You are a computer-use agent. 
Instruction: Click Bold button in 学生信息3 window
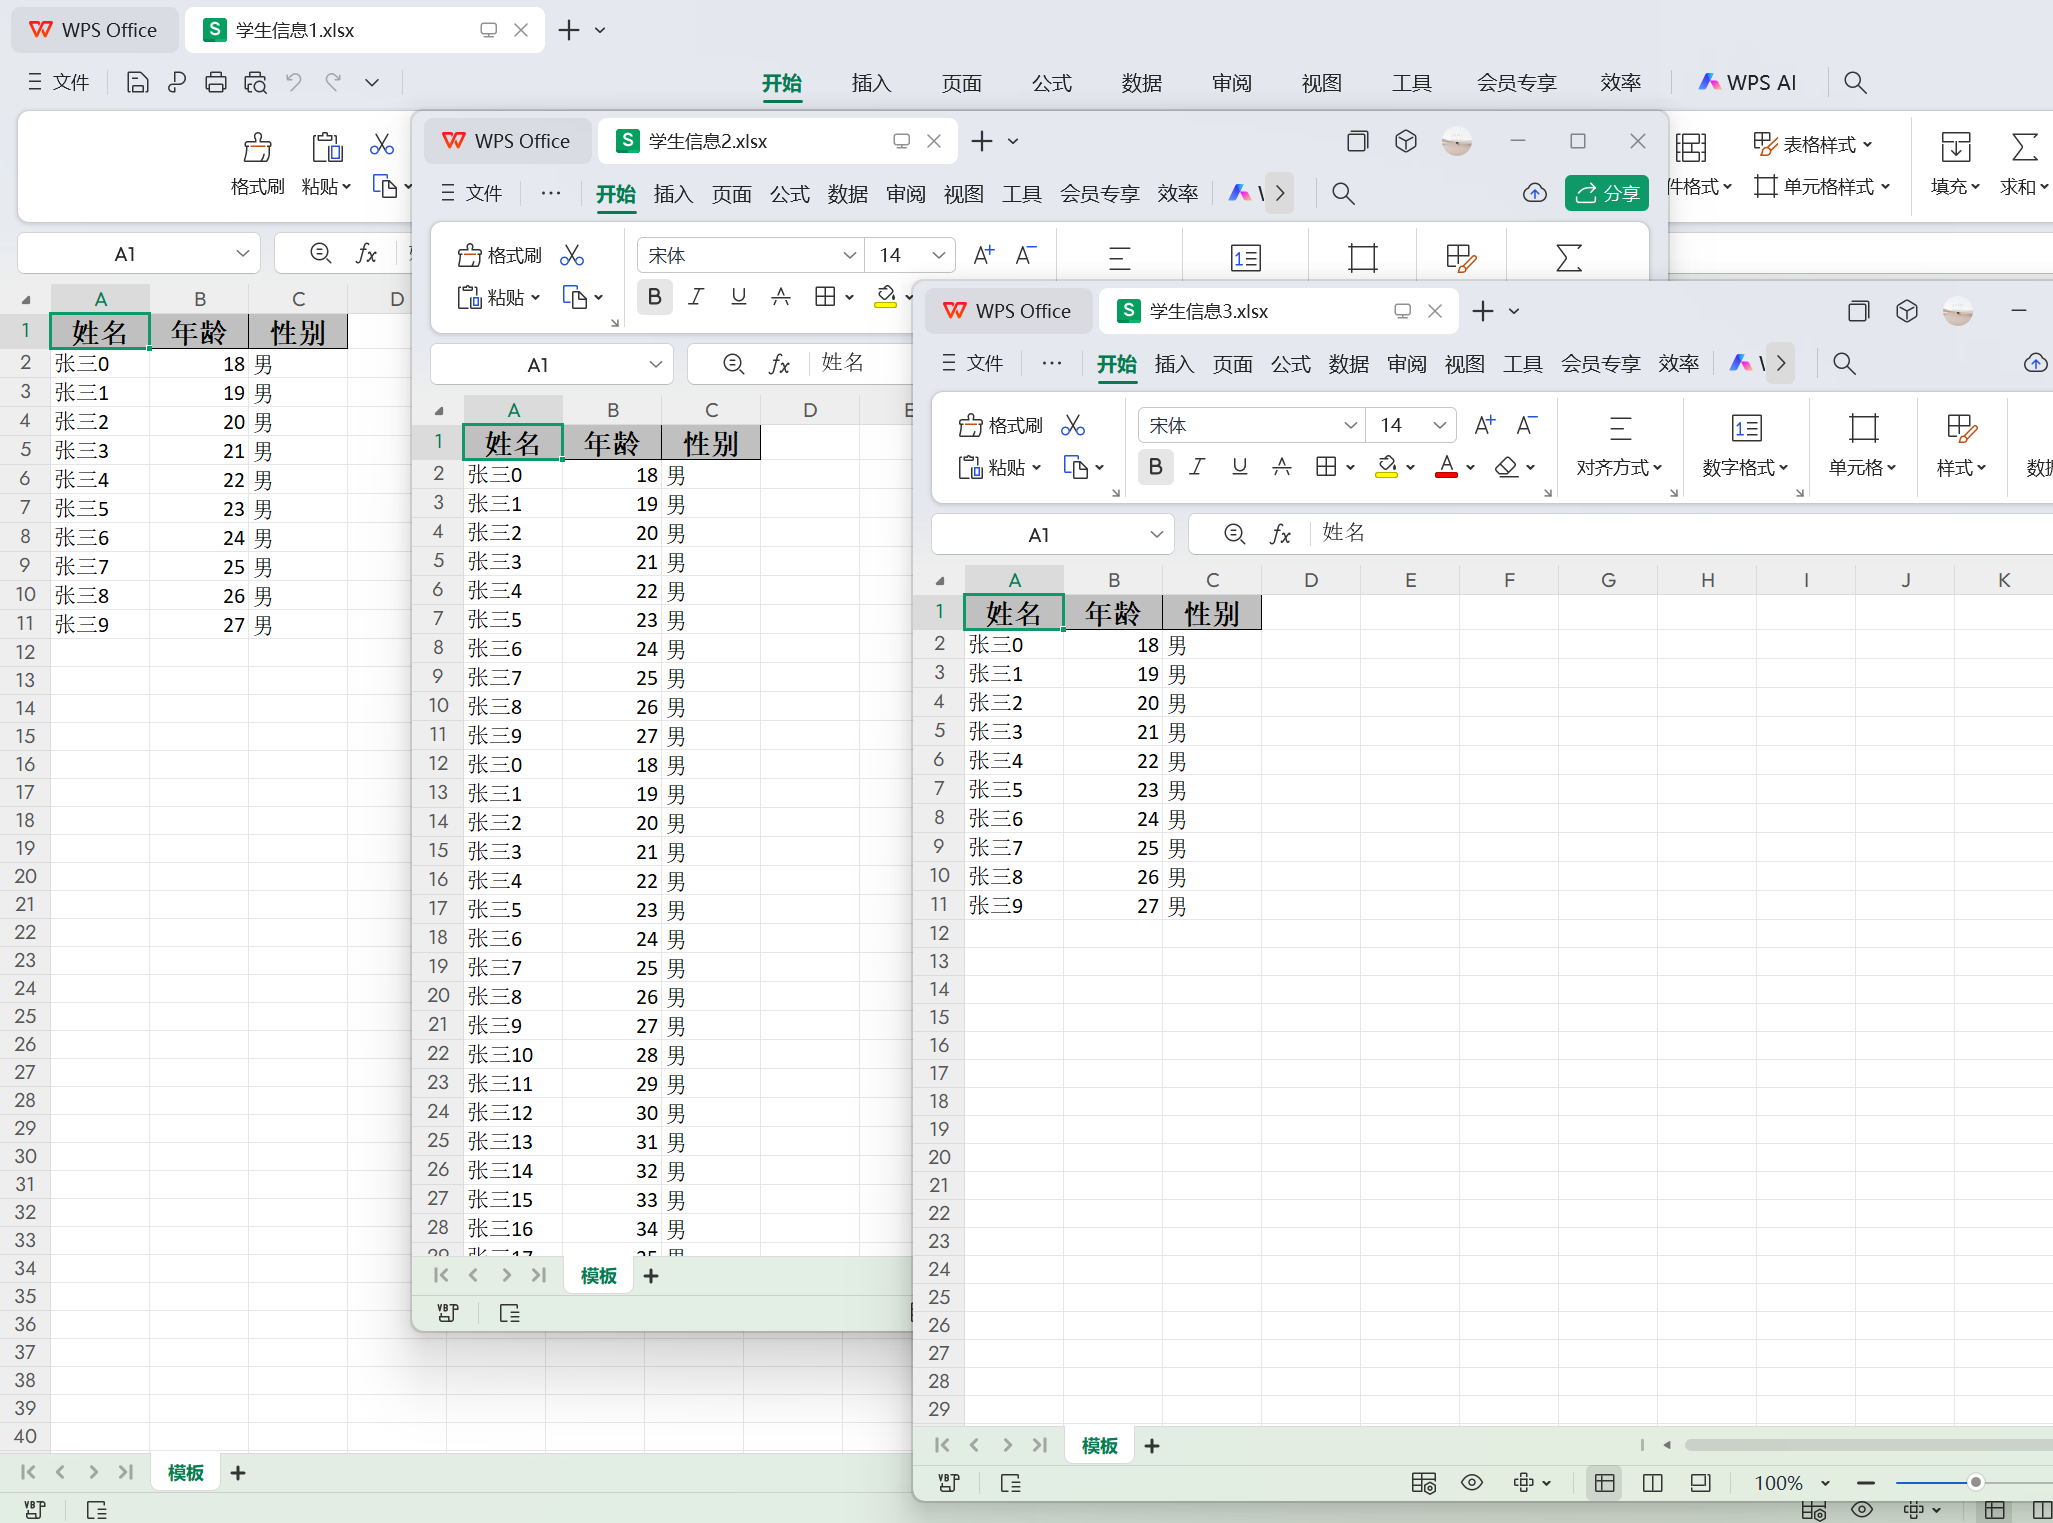(1156, 466)
